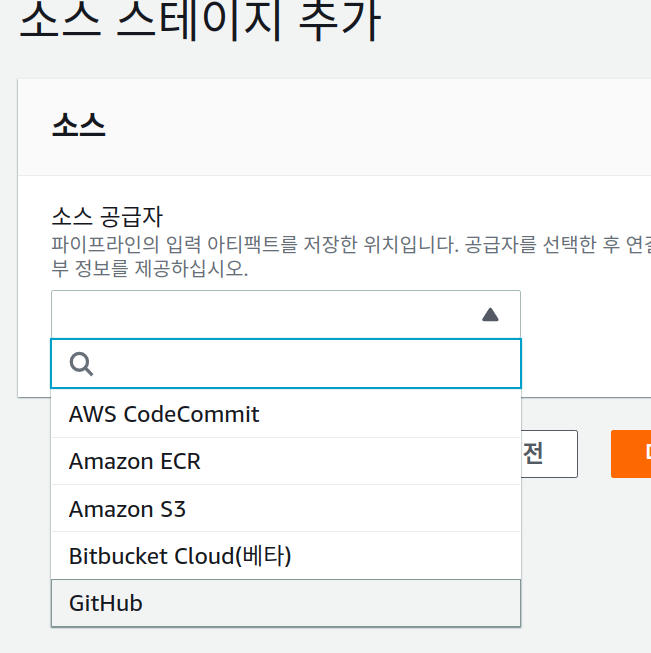Click the 소스 section heading
This screenshot has height=653, width=651.
[x=79, y=125]
